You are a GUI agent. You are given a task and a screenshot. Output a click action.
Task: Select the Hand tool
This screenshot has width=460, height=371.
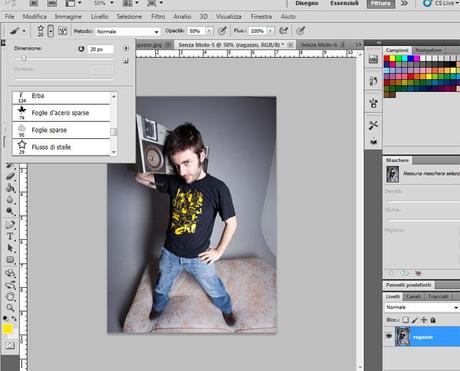[x=10, y=297]
